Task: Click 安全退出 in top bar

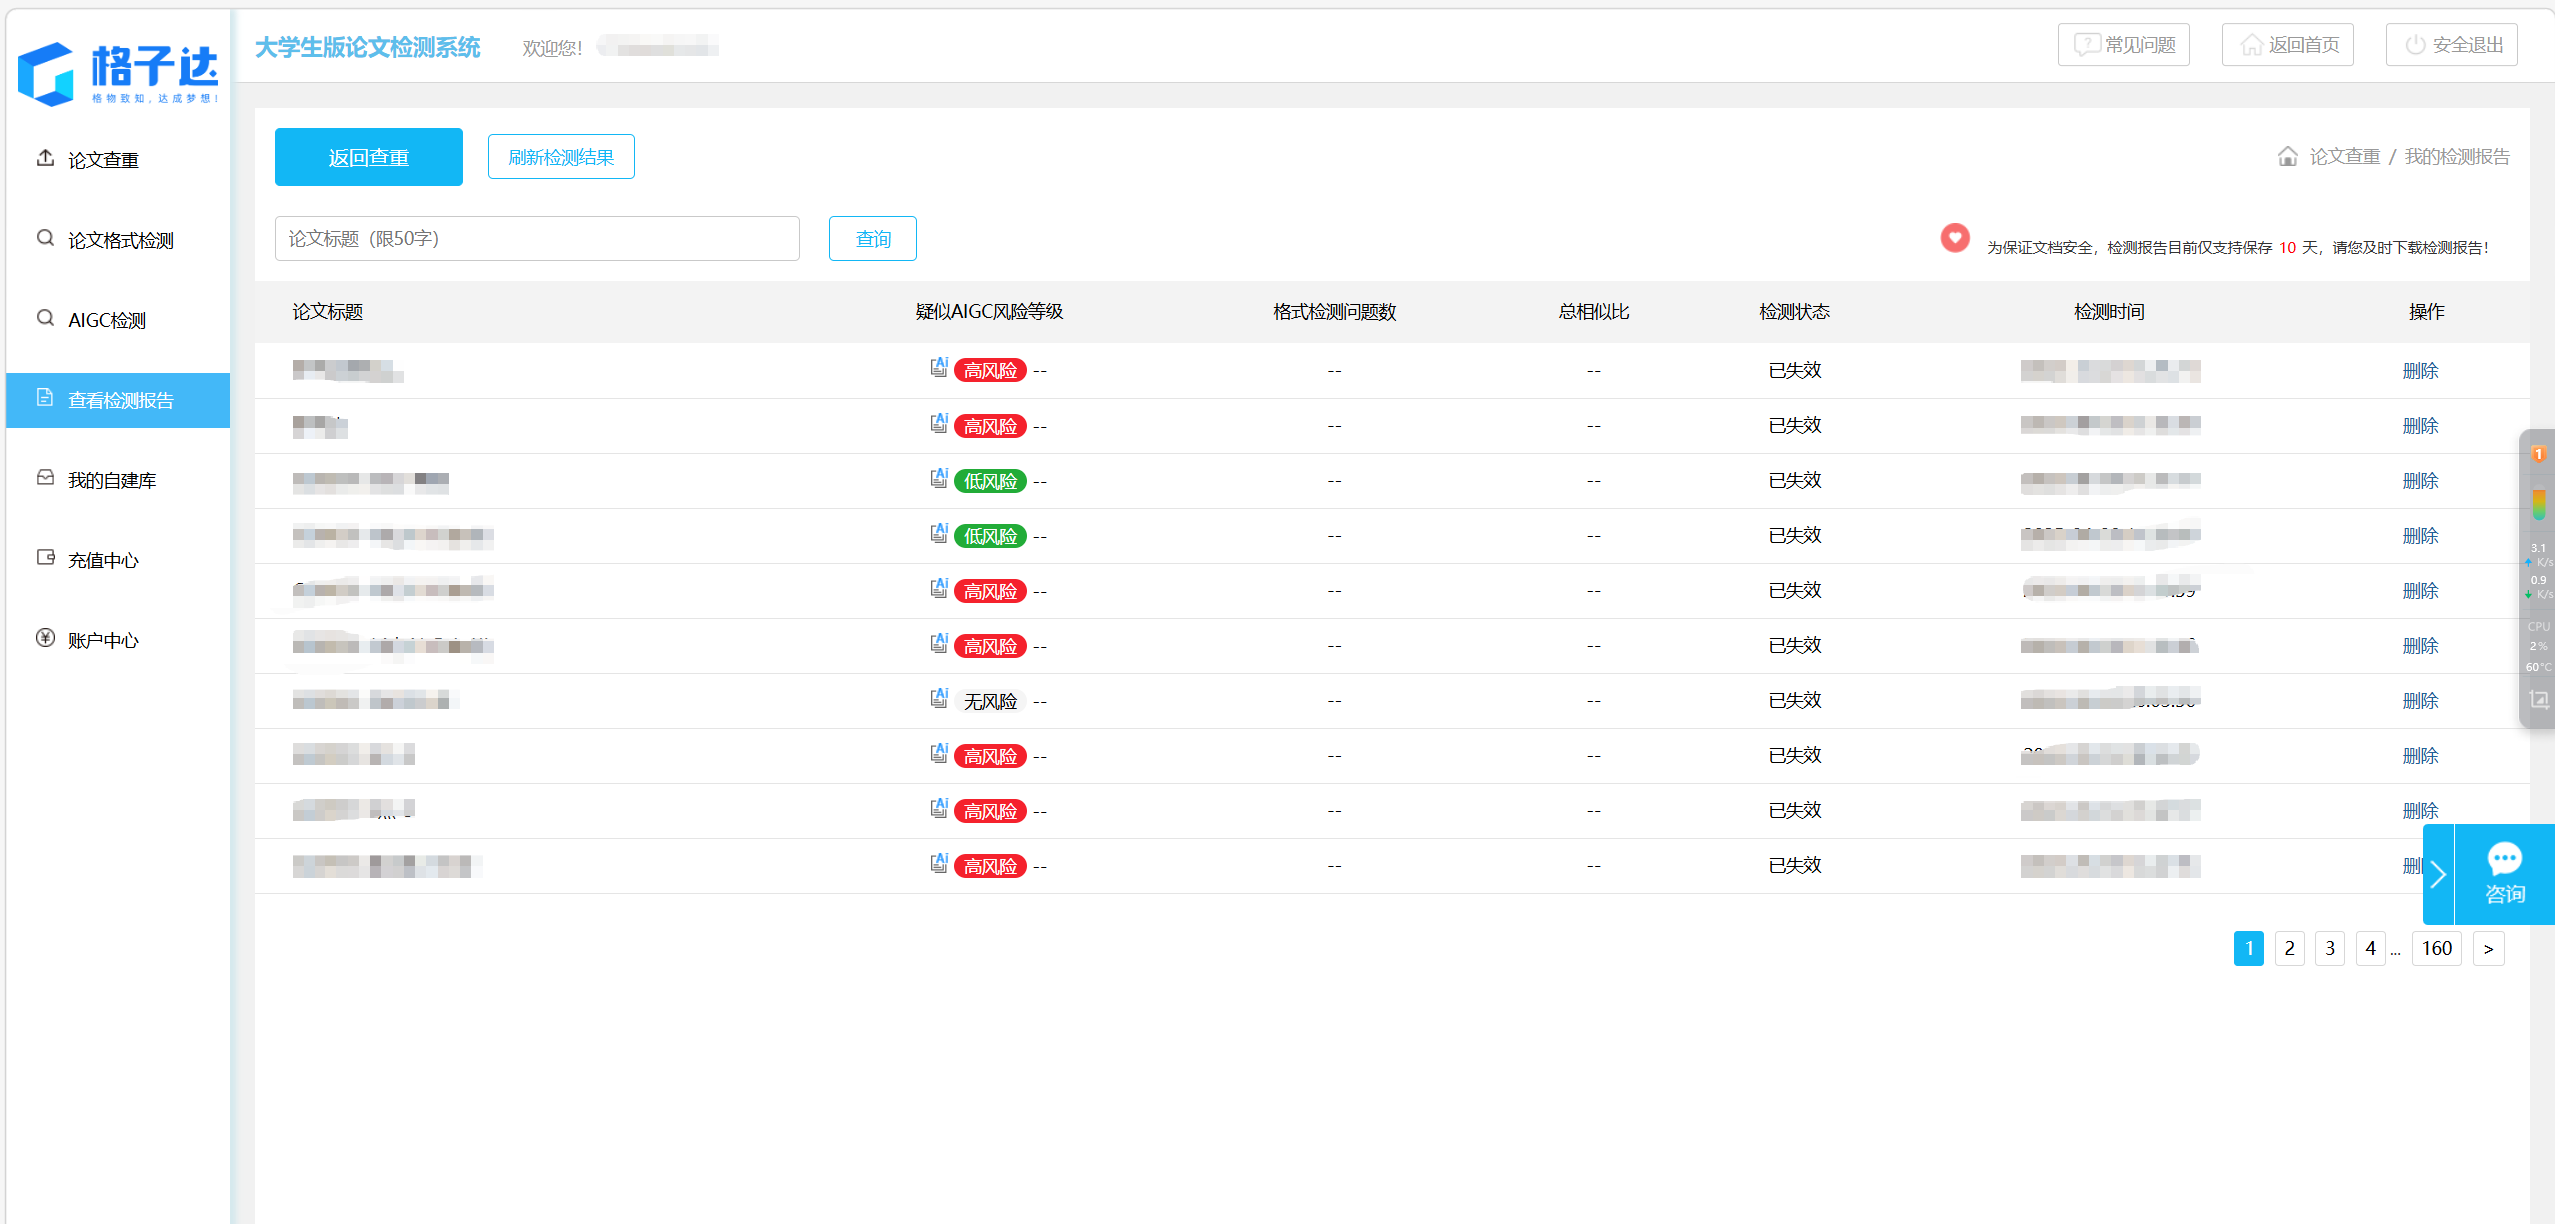Action: point(2451,45)
